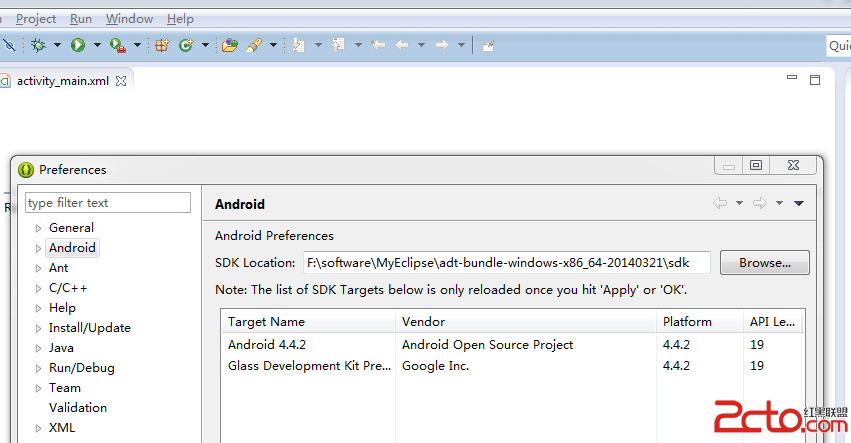
Task: Click the Open Type folder icon
Action: tap(230, 46)
